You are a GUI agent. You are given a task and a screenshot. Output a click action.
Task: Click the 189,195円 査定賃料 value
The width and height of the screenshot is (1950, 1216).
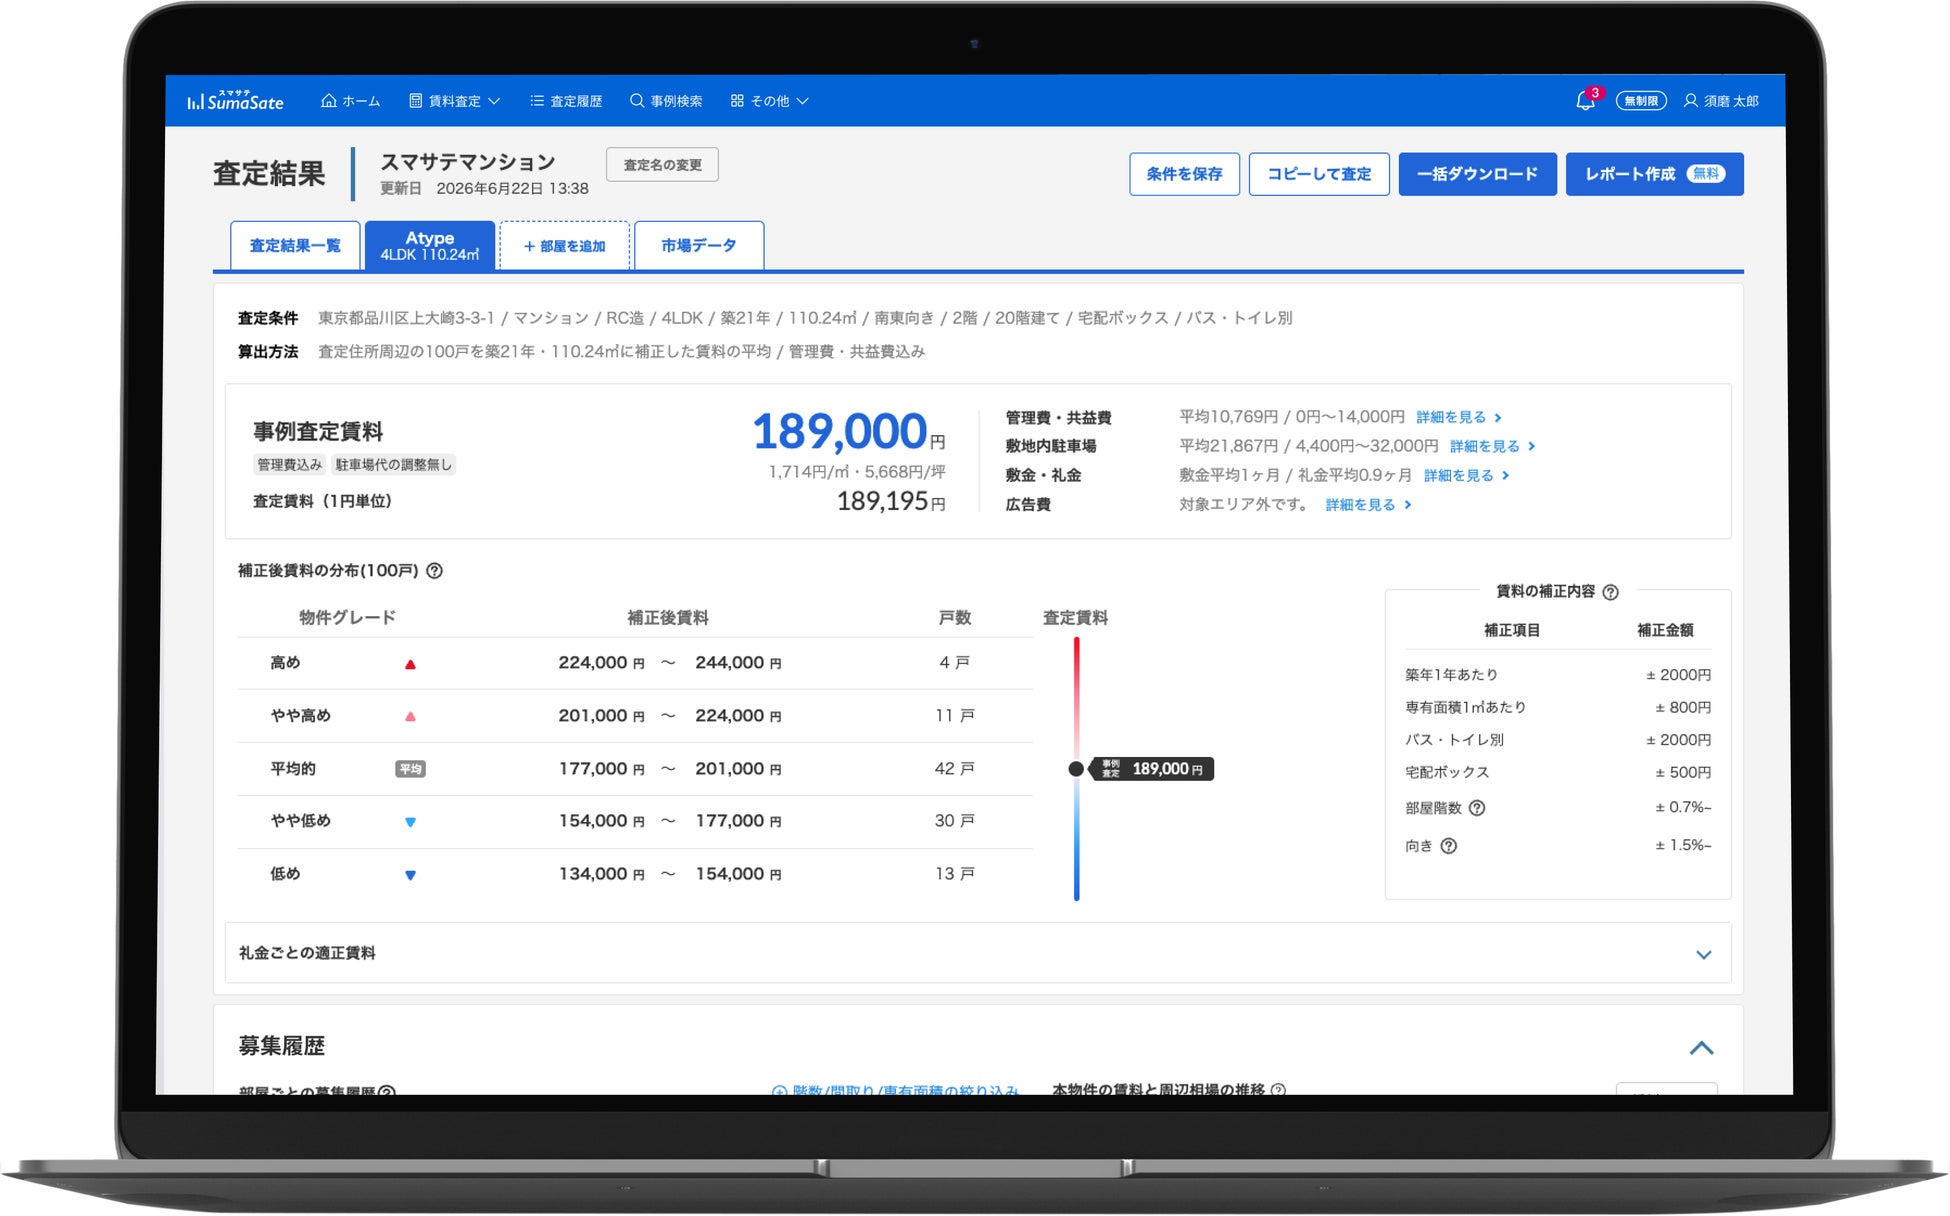coord(890,501)
